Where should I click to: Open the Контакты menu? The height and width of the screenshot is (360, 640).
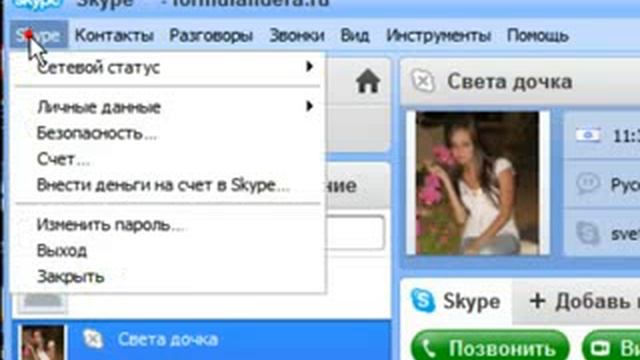tap(114, 36)
